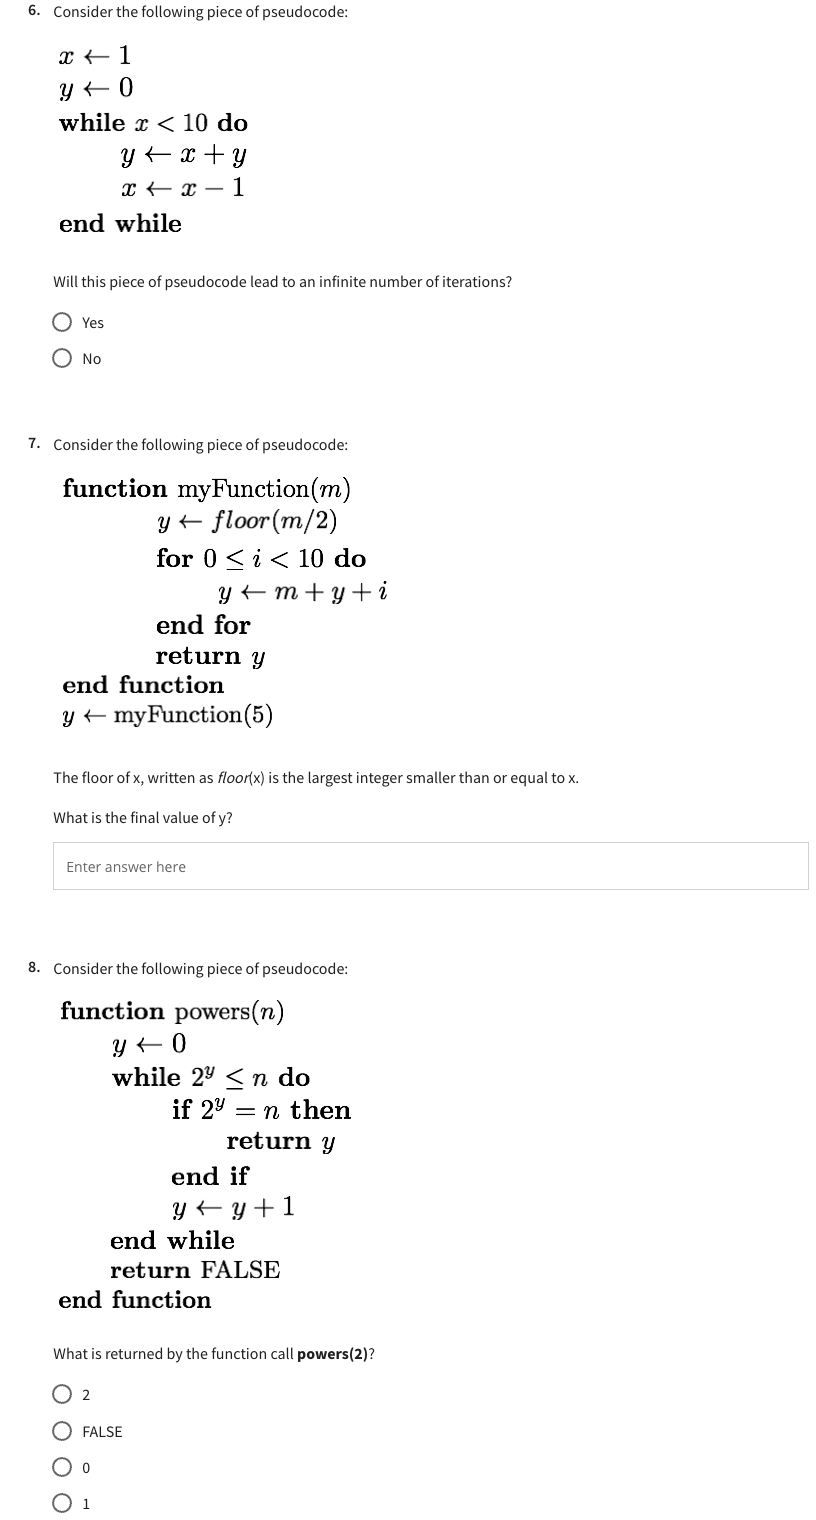
Task: Select the Yes radio button for question 6
Action: 62,322
